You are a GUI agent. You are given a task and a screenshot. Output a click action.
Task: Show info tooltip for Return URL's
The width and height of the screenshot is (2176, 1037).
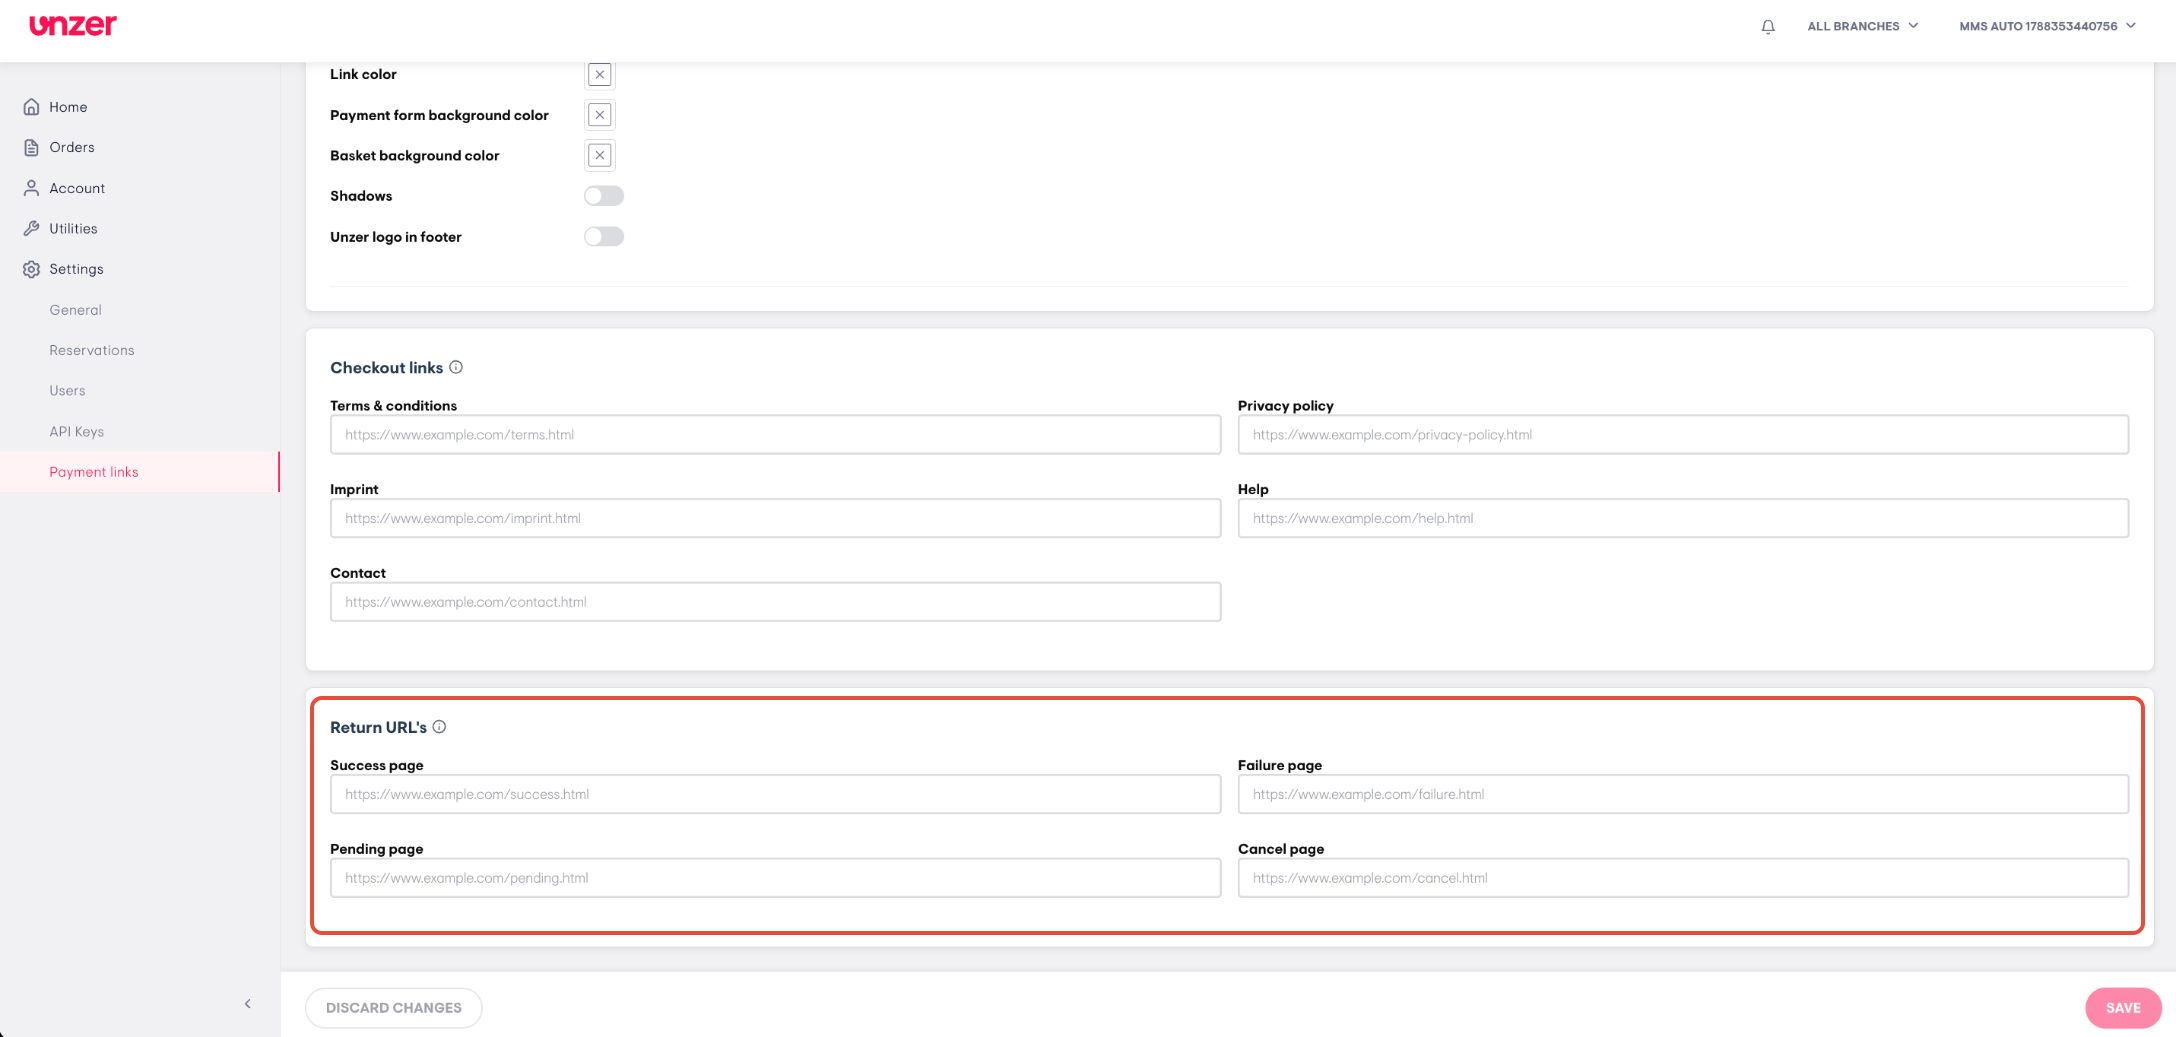pyautogui.click(x=439, y=727)
